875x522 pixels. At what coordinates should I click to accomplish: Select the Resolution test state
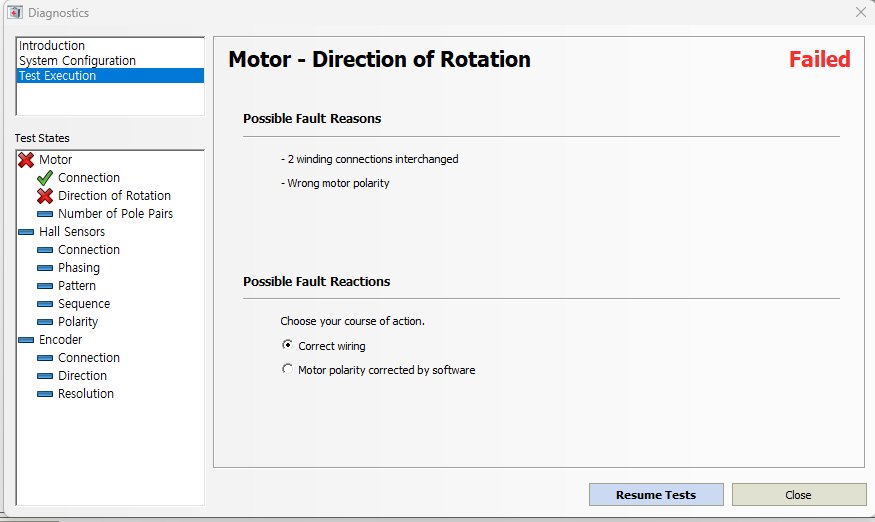pos(86,394)
